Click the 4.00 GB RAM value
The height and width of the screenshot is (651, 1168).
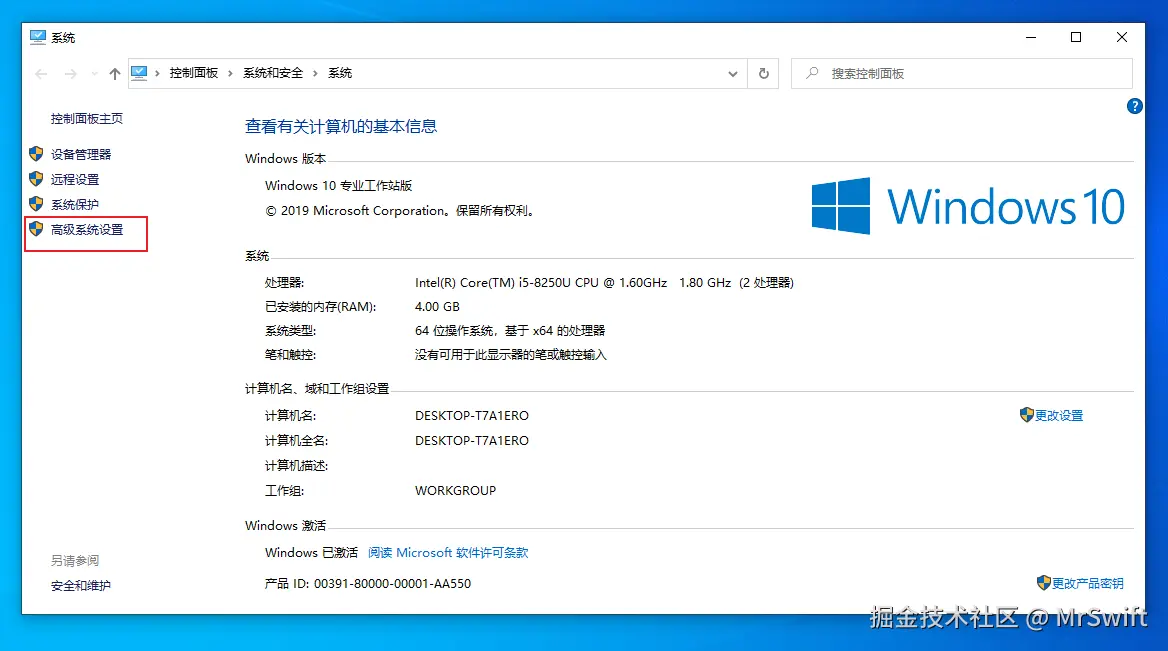tap(437, 306)
